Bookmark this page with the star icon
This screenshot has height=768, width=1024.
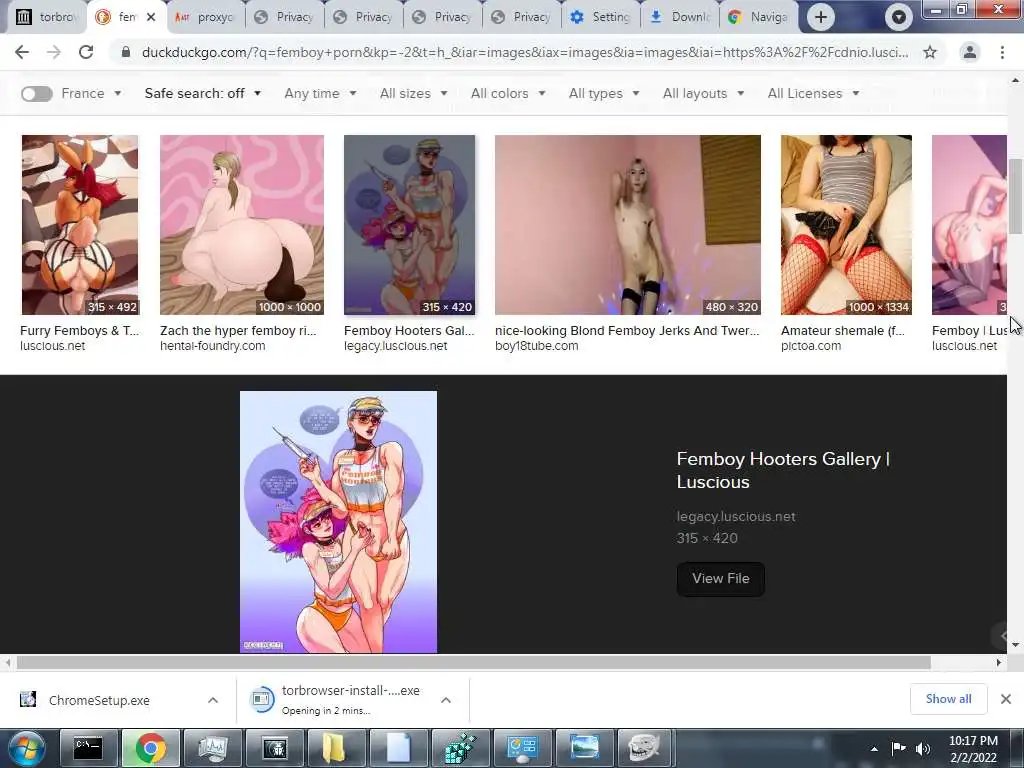pyautogui.click(x=930, y=52)
